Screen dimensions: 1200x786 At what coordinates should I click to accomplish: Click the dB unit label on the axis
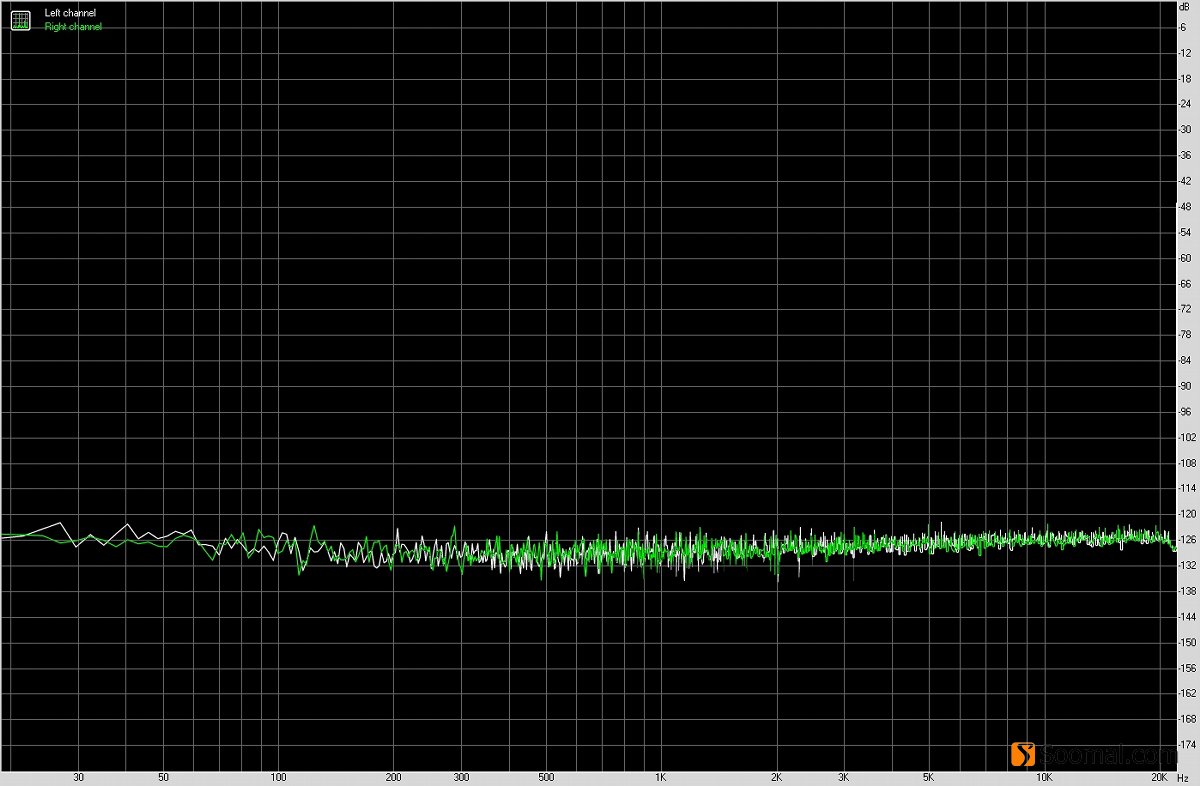(x=1184, y=8)
